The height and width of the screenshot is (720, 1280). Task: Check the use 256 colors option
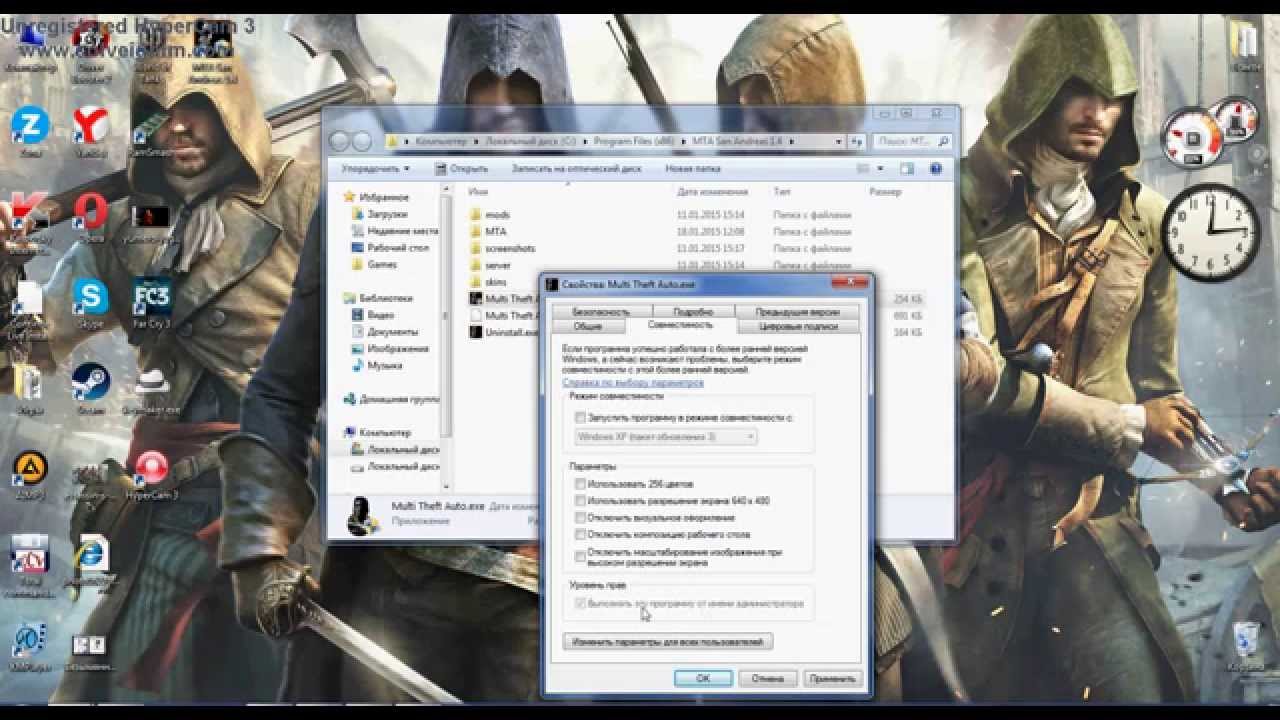(580, 484)
